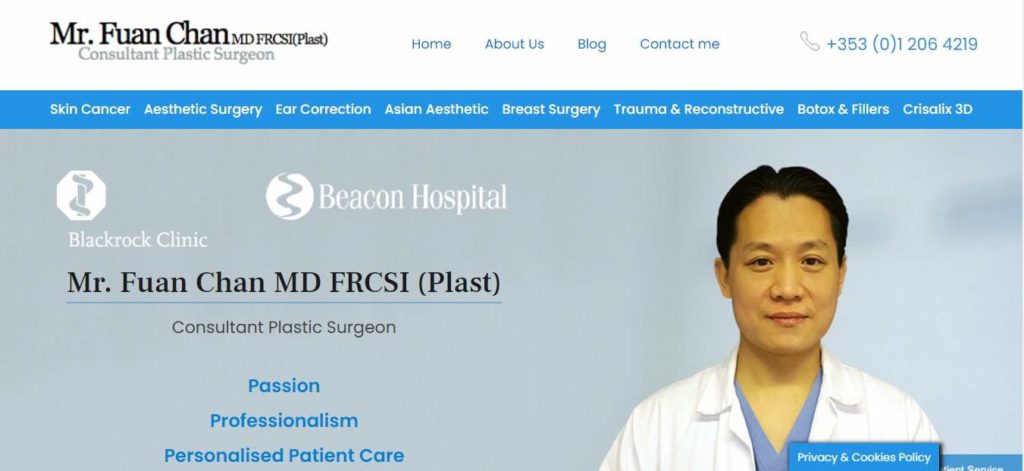Open Trauma & Reconstructive menu item
The image size is (1024, 471).
coord(698,109)
